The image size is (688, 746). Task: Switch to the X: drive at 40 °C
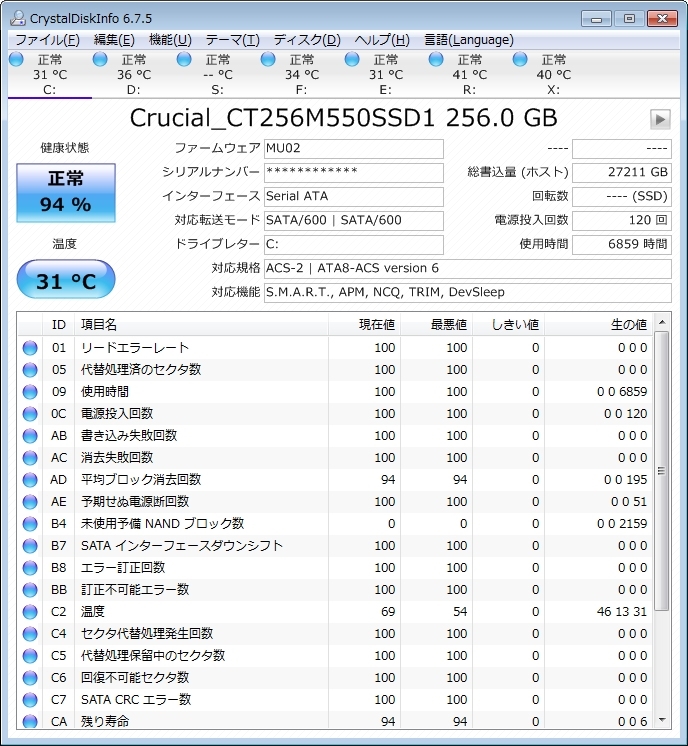pyautogui.click(x=553, y=74)
